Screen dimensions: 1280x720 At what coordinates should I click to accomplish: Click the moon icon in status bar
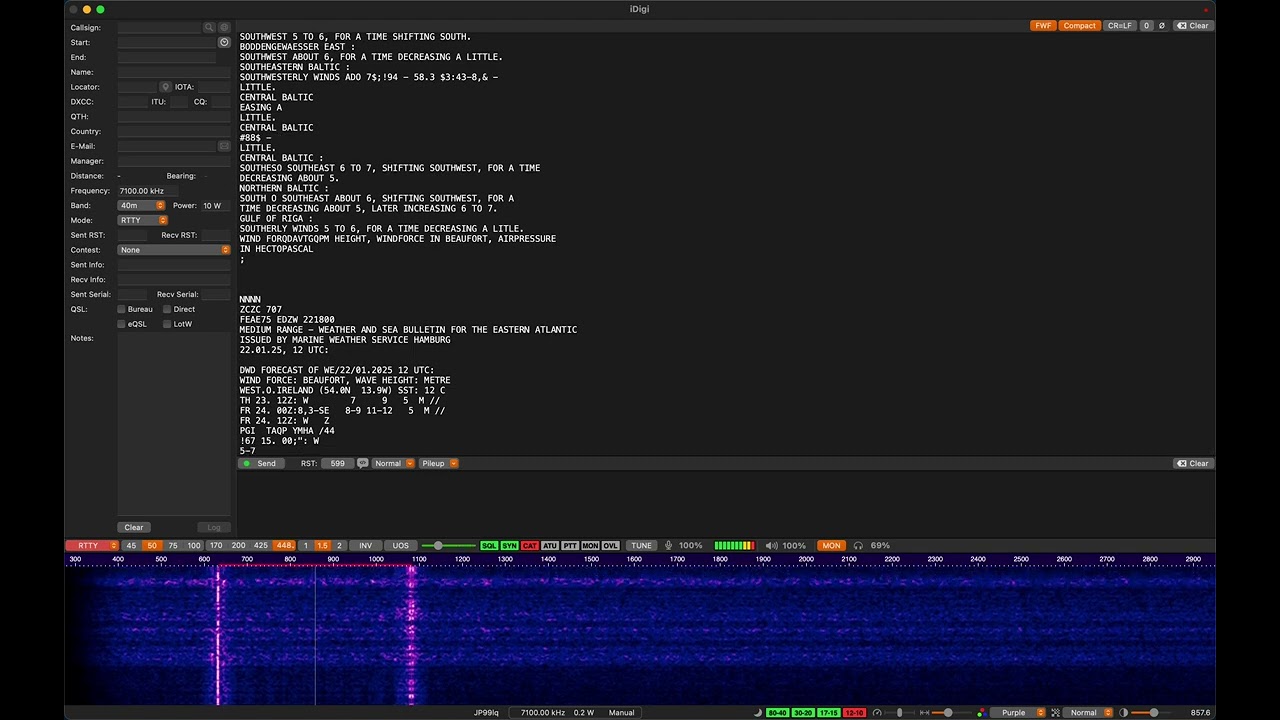(x=757, y=713)
